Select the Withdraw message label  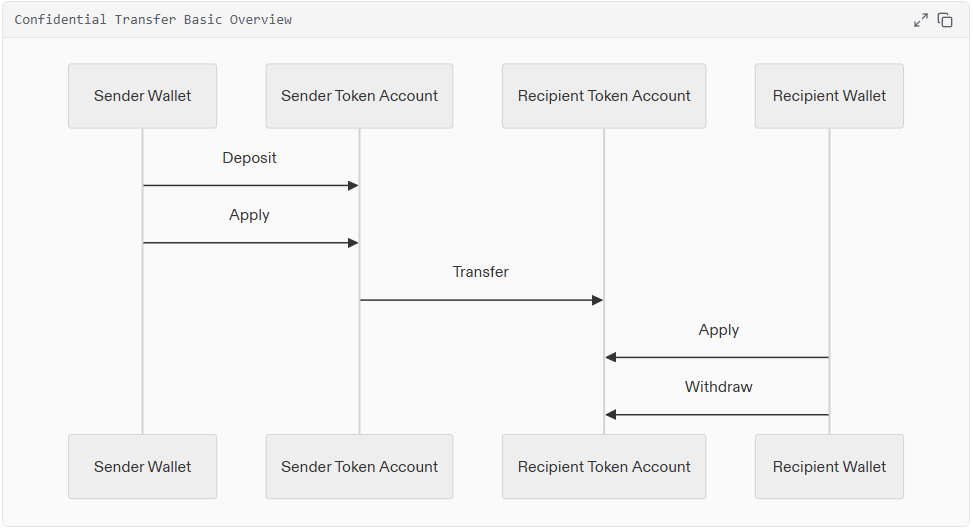pyautogui.click(x=718, y=387)
